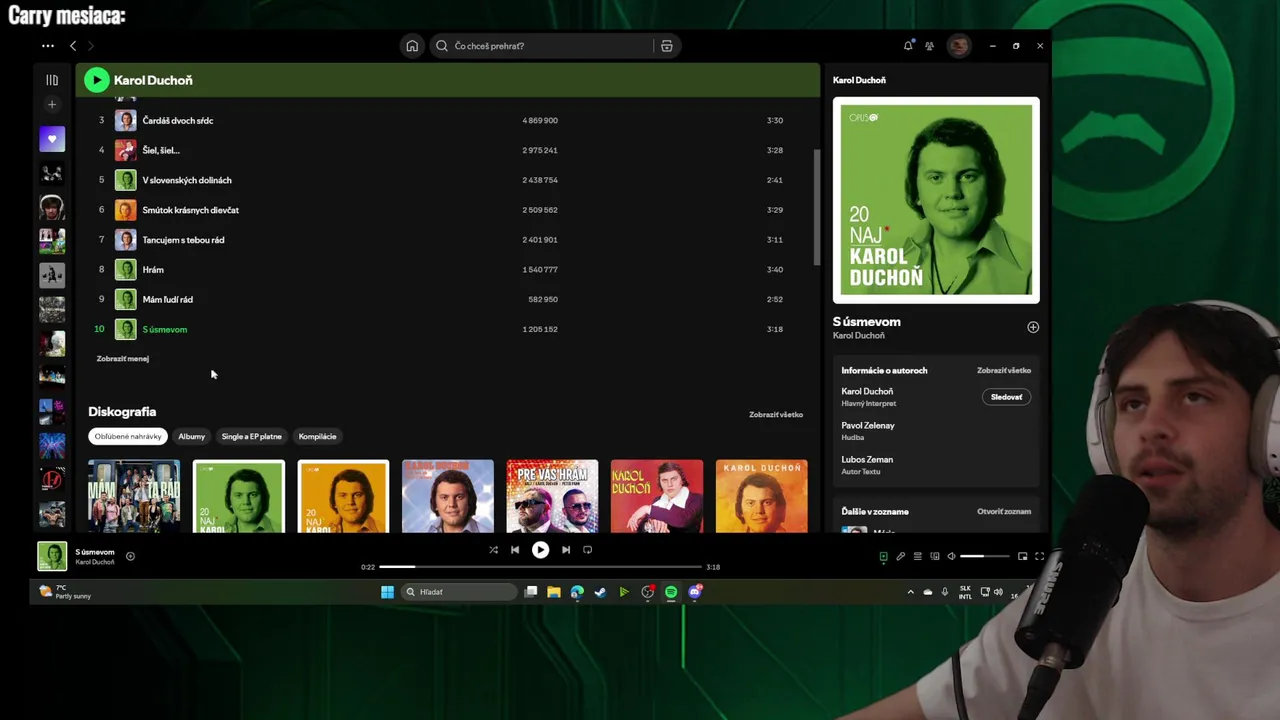This screenshot has height=720, width=1280.
Task: Open Liked Songs in sidebar
Action: tap(52, 139)
